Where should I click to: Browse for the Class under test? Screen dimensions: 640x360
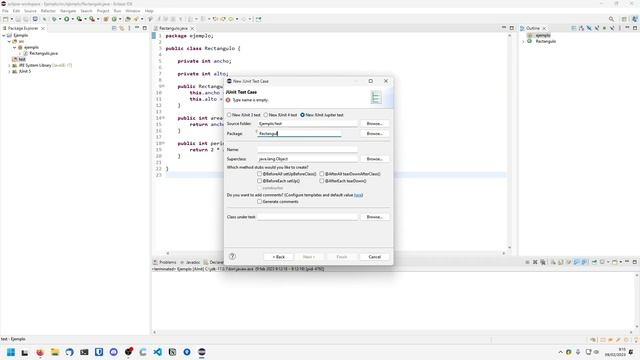coord(374,217)
